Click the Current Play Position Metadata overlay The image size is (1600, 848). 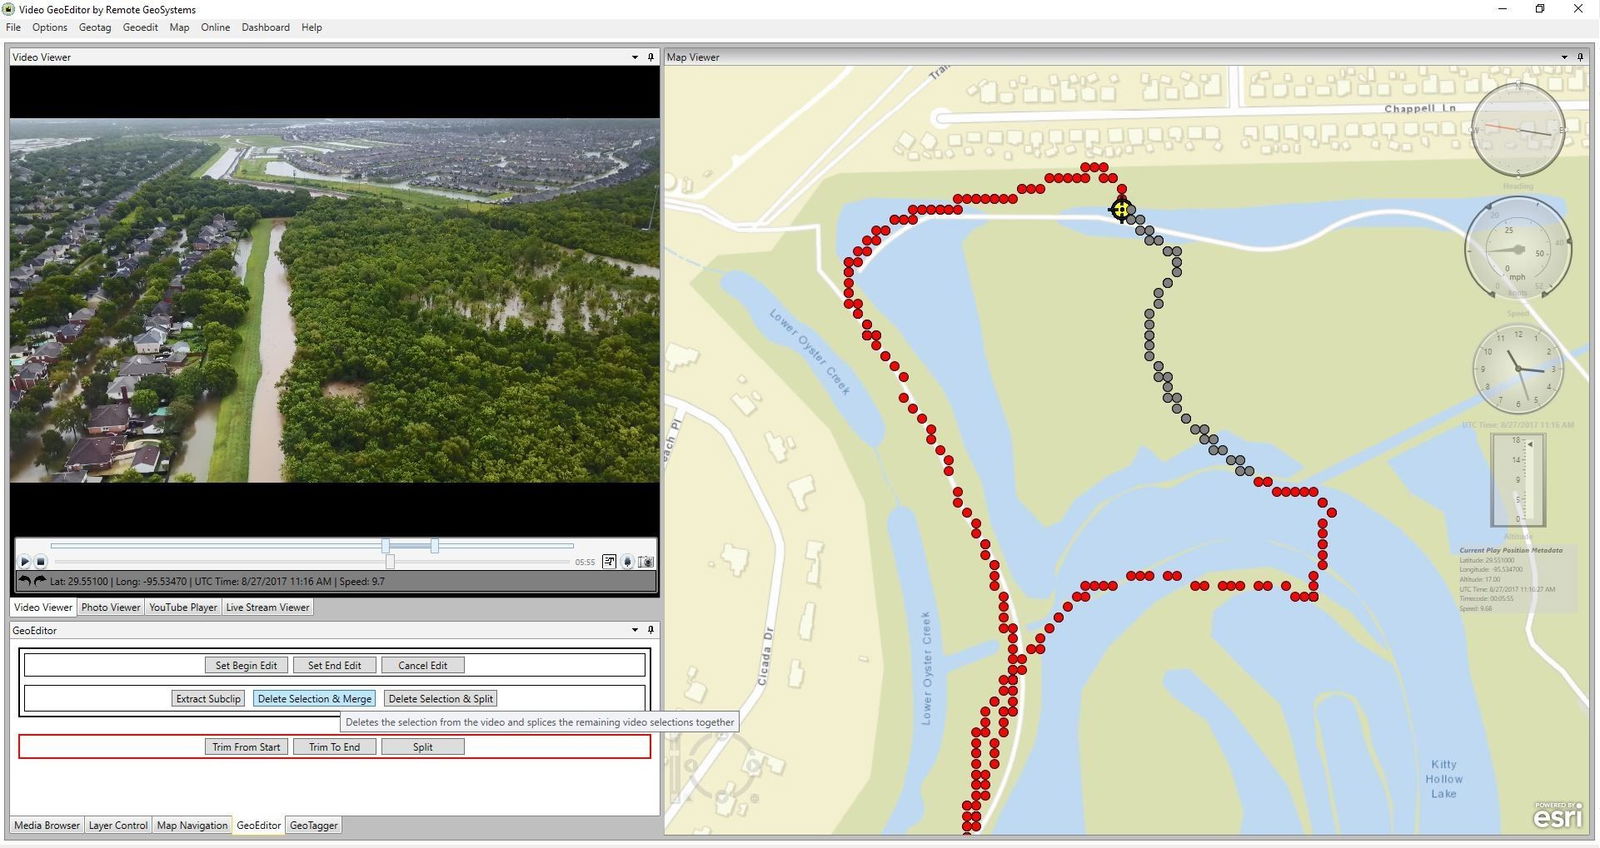pyautogui.click(x=1518, y=579)
